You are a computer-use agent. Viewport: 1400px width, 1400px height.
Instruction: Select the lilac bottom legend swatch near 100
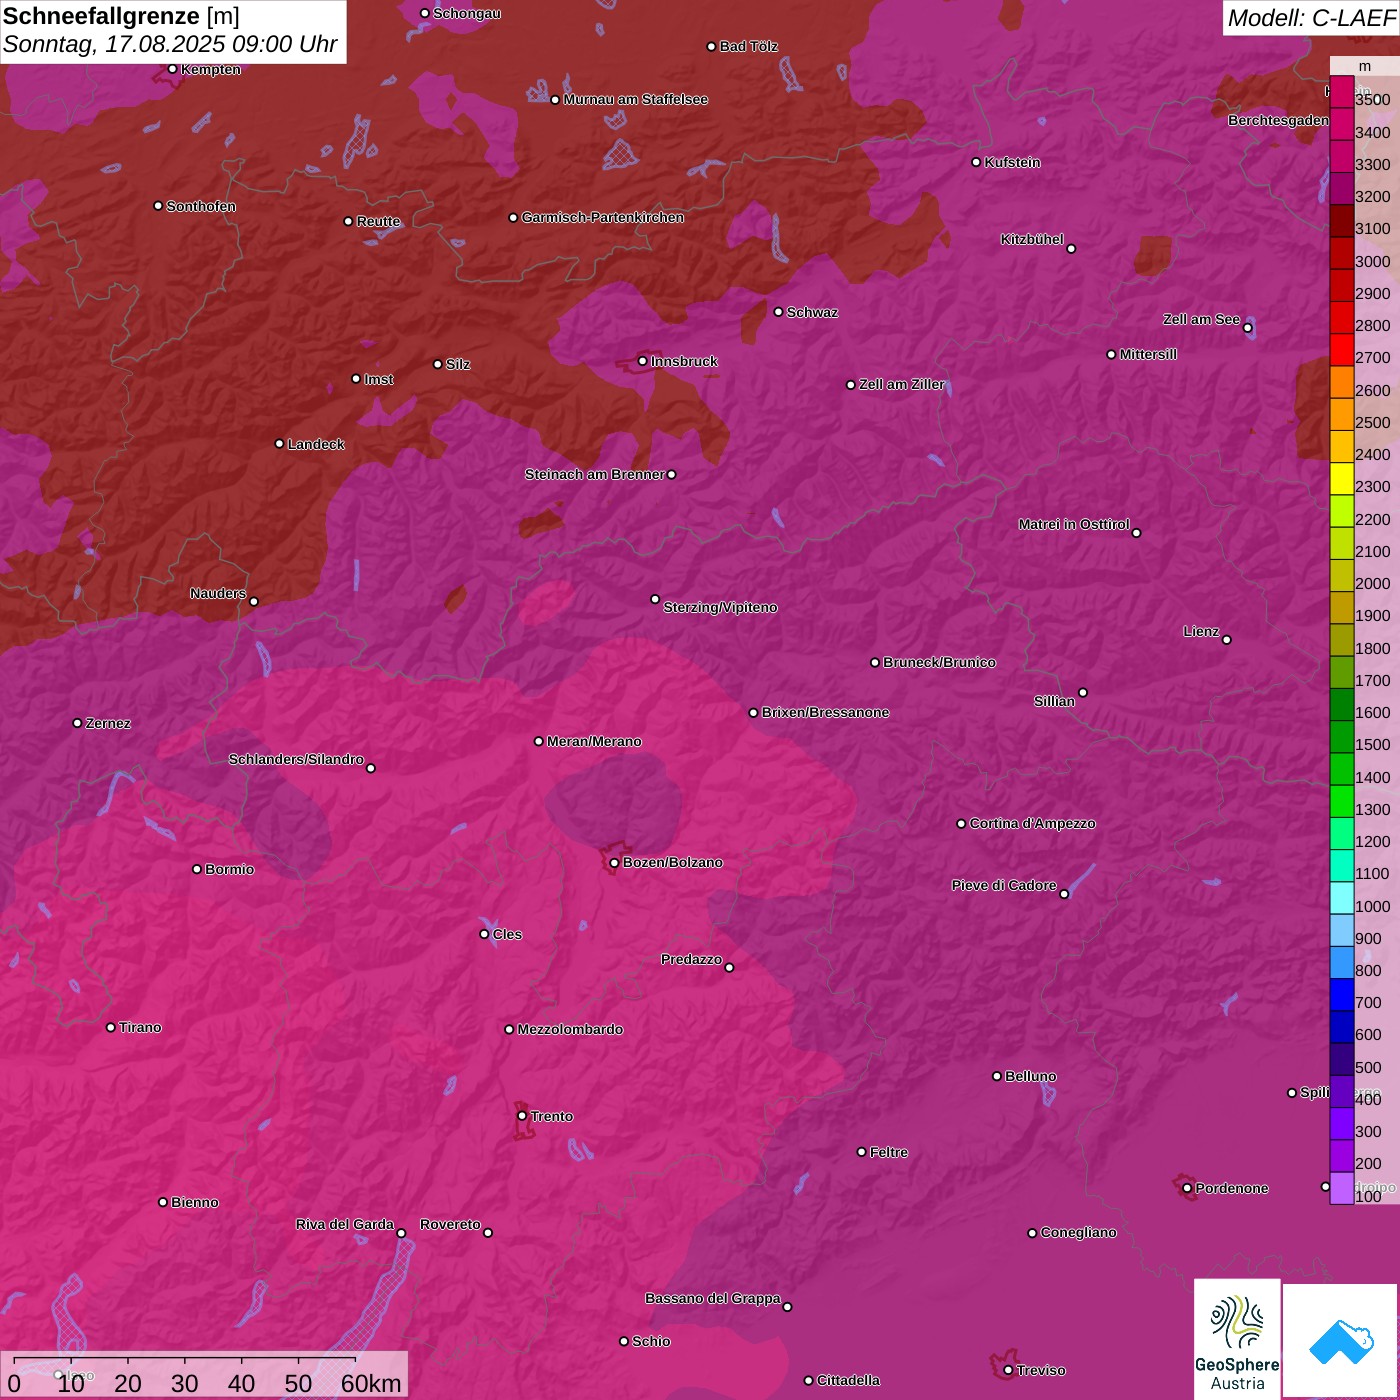(x=1342, y=1188)
